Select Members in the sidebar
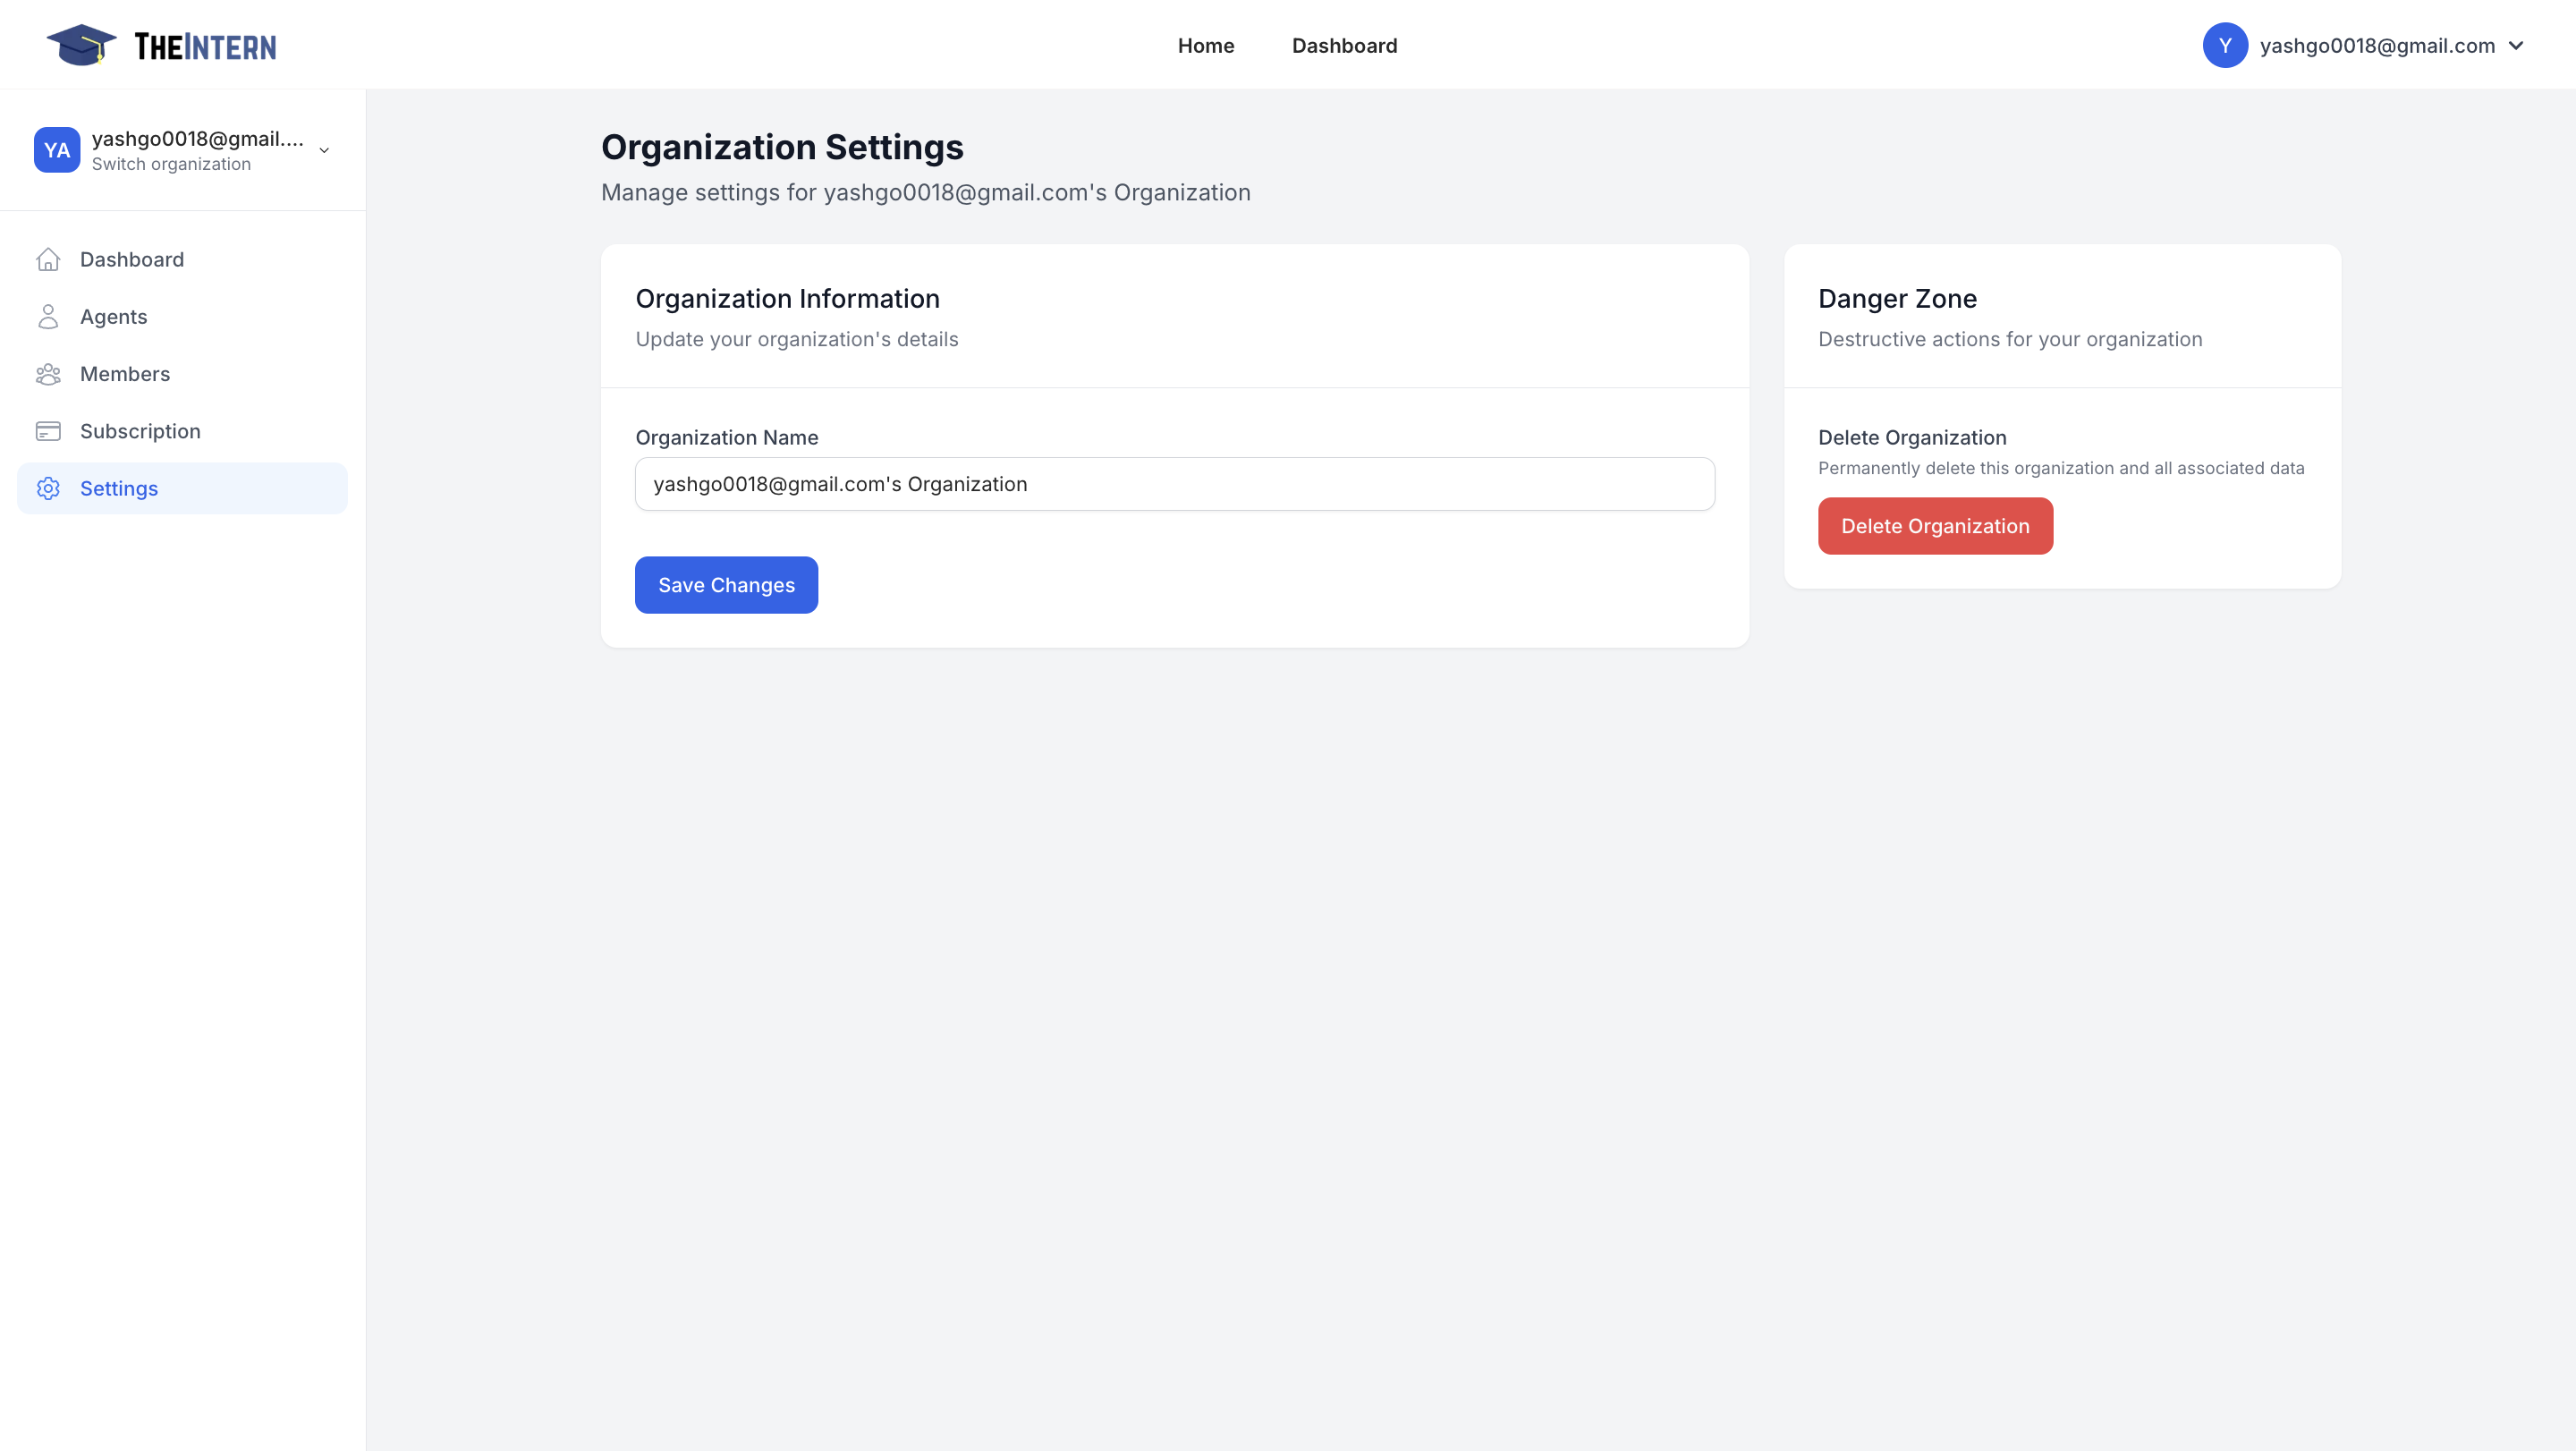The image size is (2576, 1451). [x=125, y=373]
